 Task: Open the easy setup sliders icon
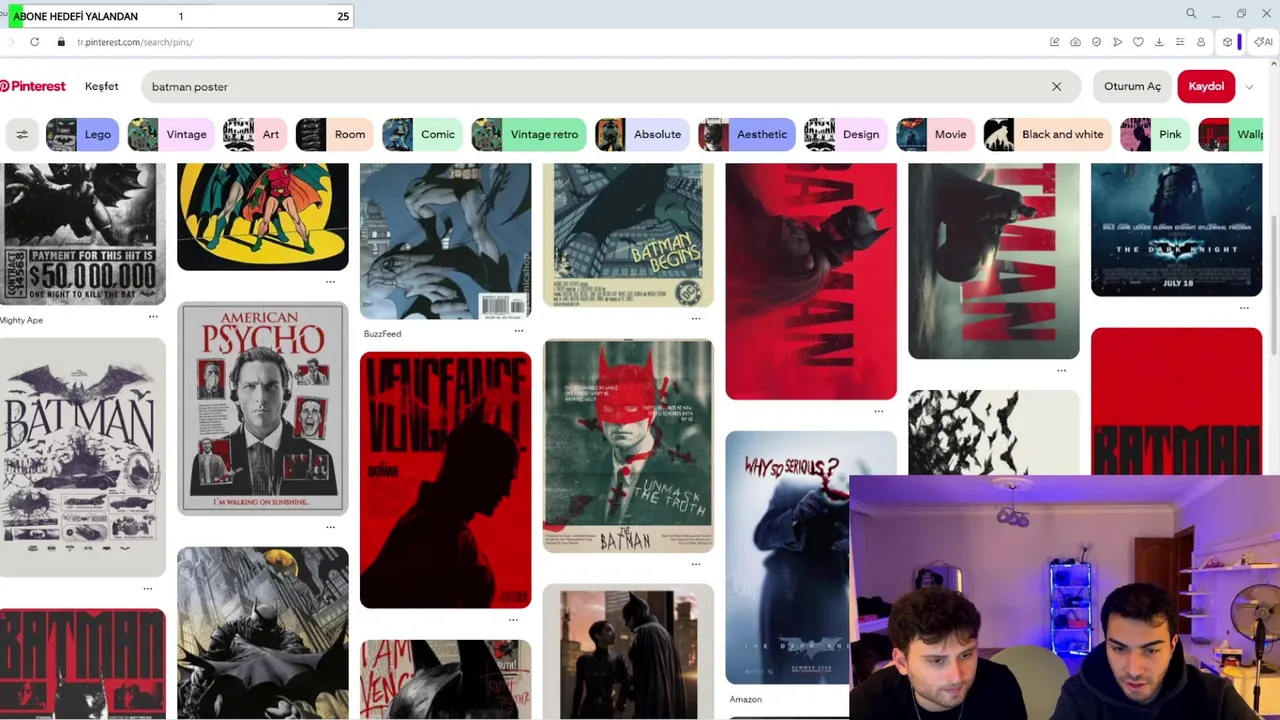click(1180, 42)
